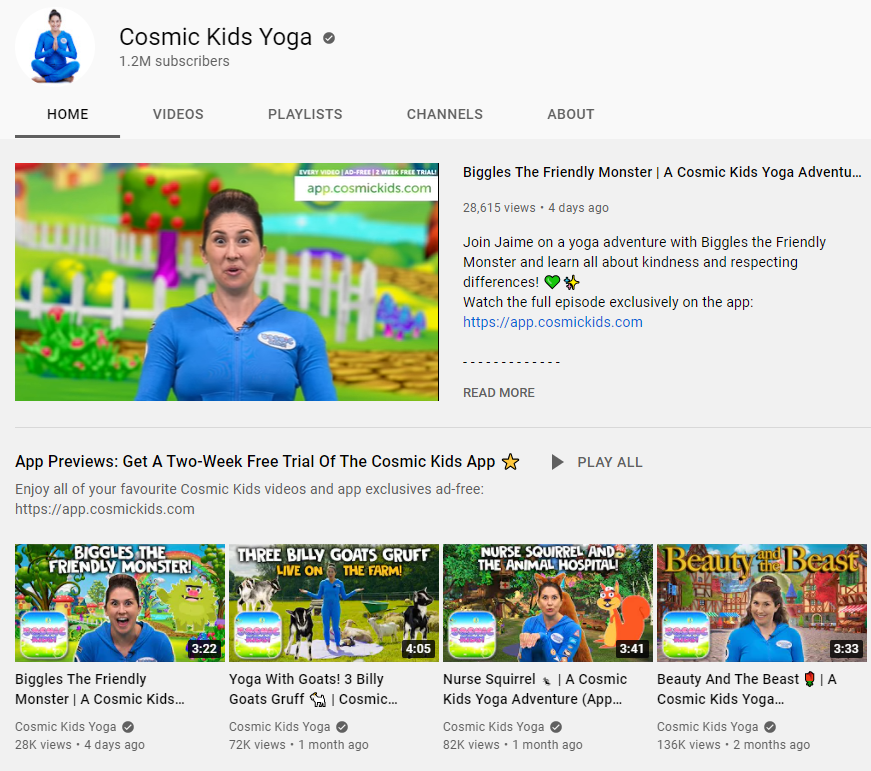Click channel name under Nurse Squirrel card
This screenshot has width=871, height=771.
pos(493,727)
